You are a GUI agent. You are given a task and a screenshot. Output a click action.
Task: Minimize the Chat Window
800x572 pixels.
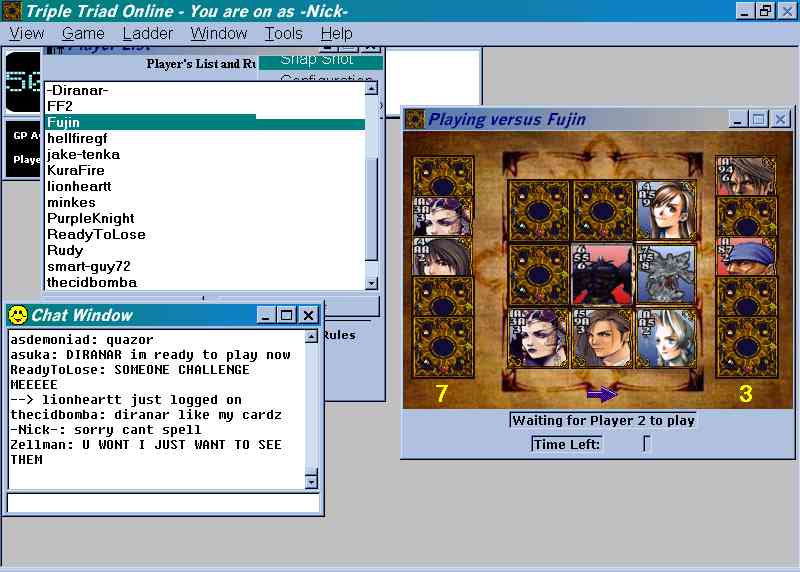266,315
